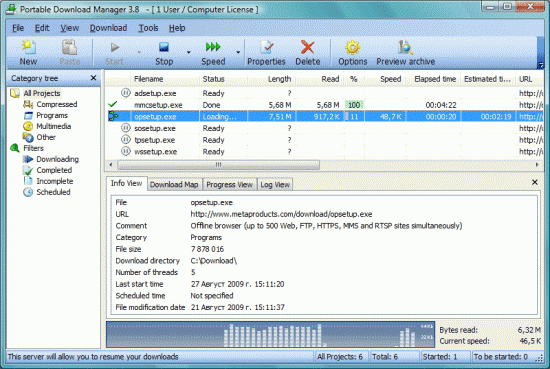The height and width of the screenshot is (369, 550).
Task: Click 'All Projects: 6' in status bar
Action: (340, 357)
